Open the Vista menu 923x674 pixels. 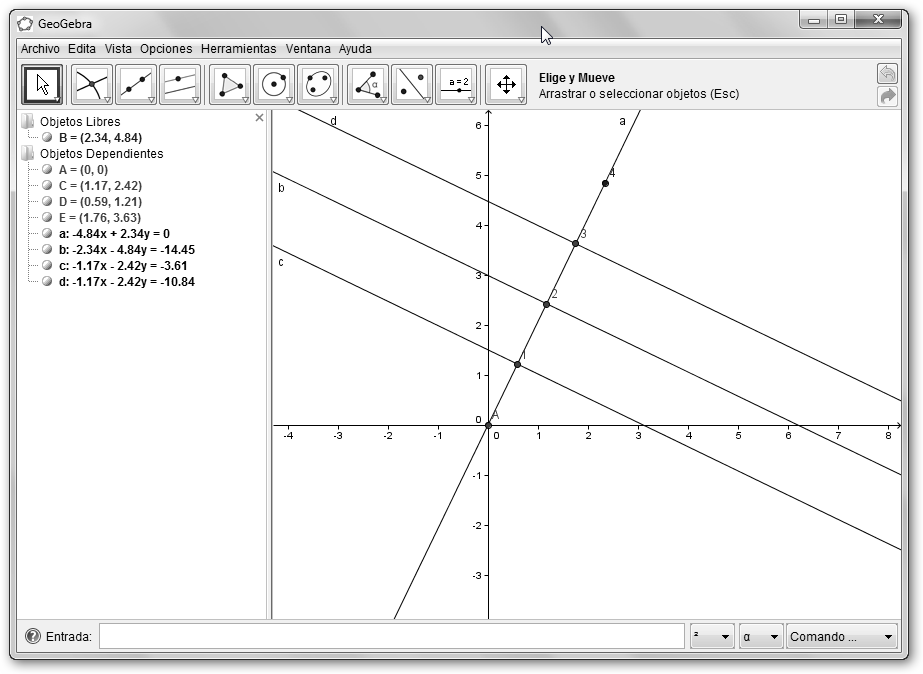[118, 48]
